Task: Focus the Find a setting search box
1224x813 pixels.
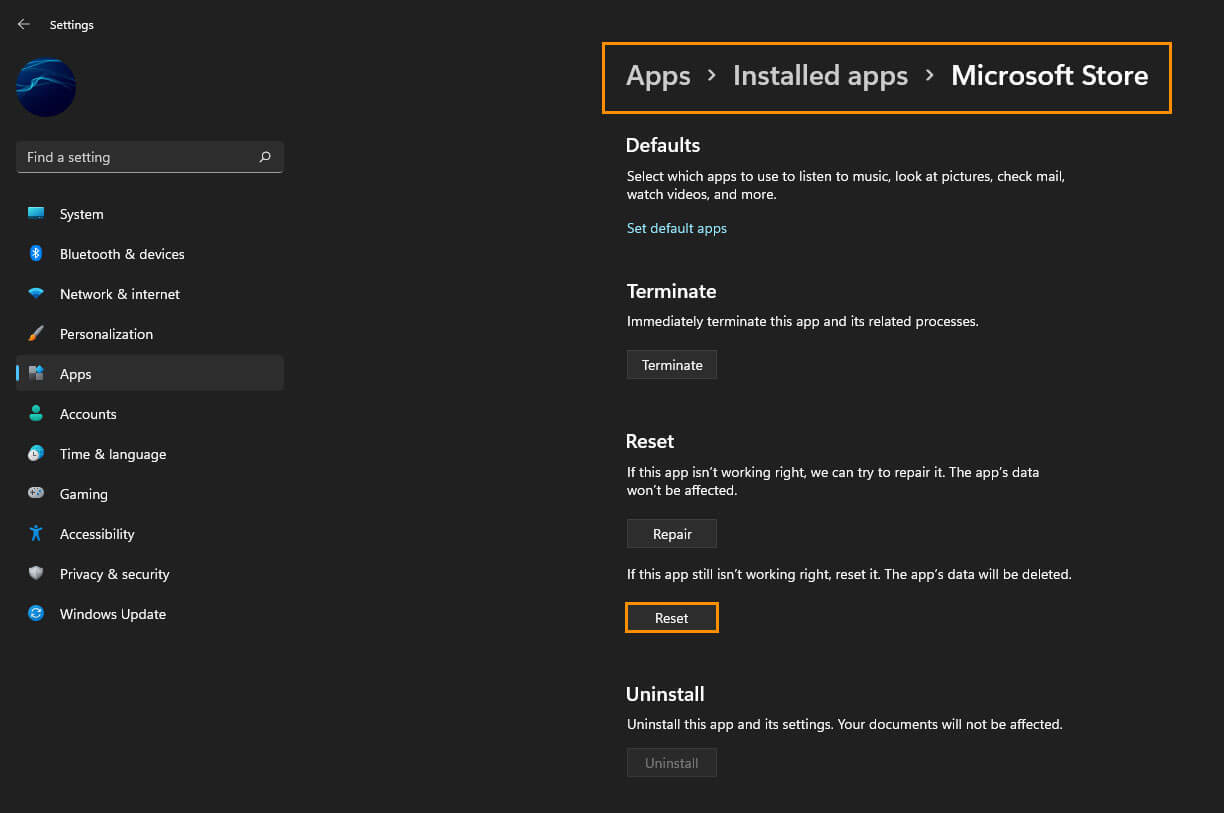Action: 150,157
